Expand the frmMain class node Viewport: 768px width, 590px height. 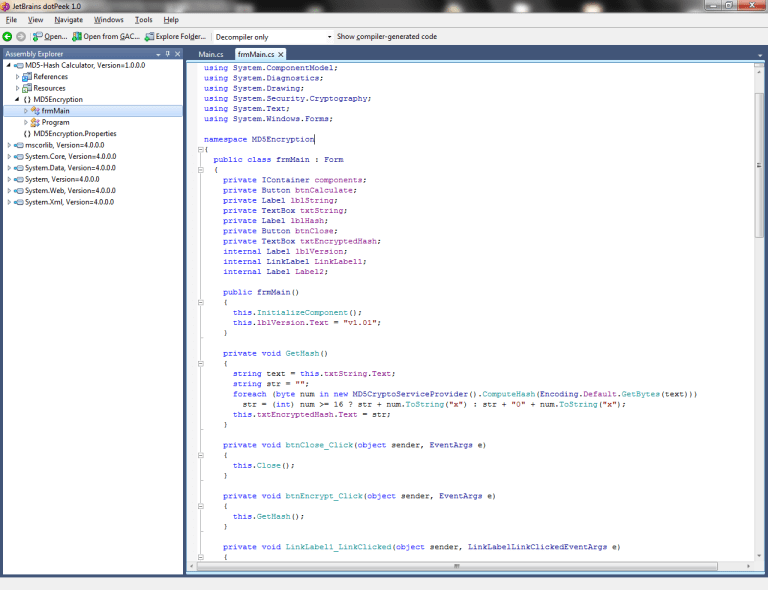click(25, 111)
